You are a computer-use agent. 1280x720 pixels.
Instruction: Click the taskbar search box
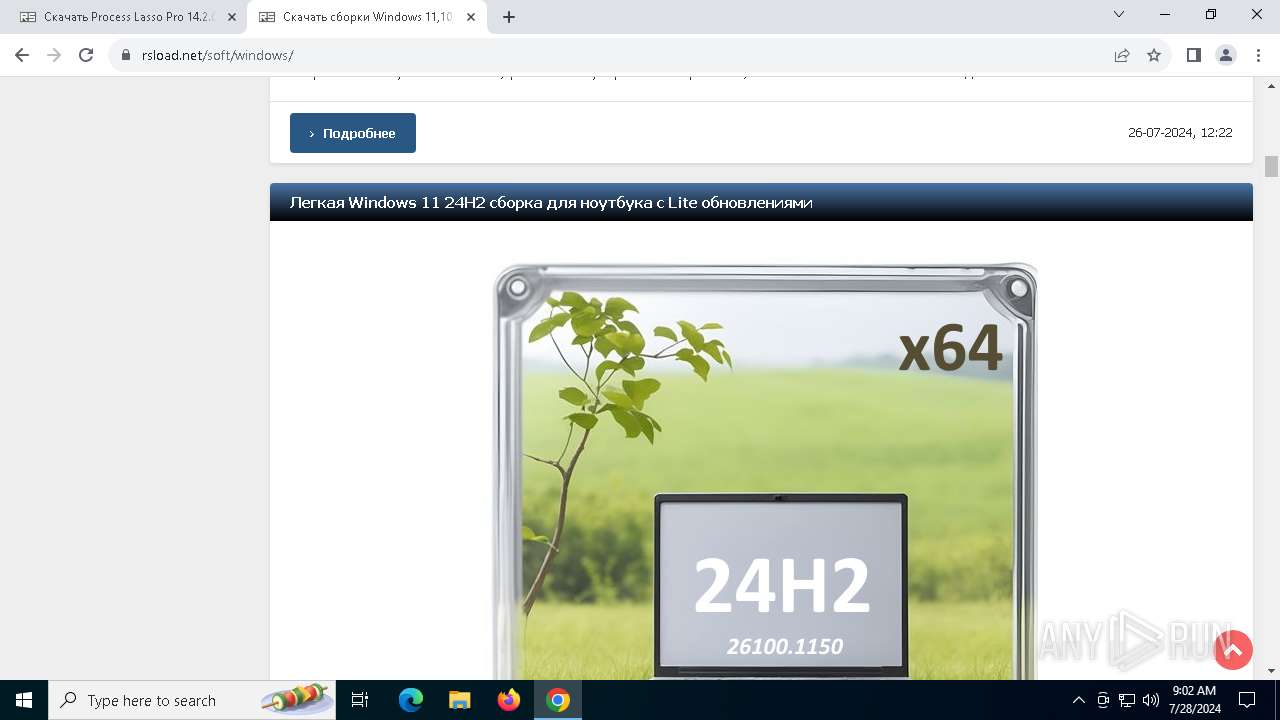(192, 700)
